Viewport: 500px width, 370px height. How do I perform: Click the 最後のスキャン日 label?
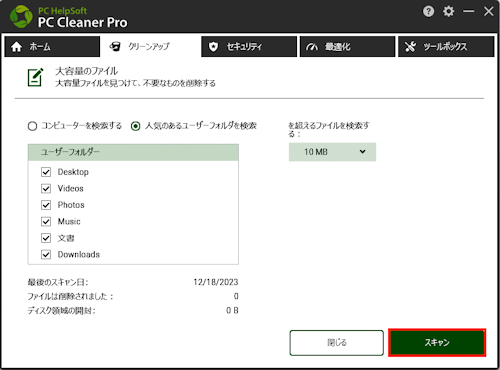(58, 283)
